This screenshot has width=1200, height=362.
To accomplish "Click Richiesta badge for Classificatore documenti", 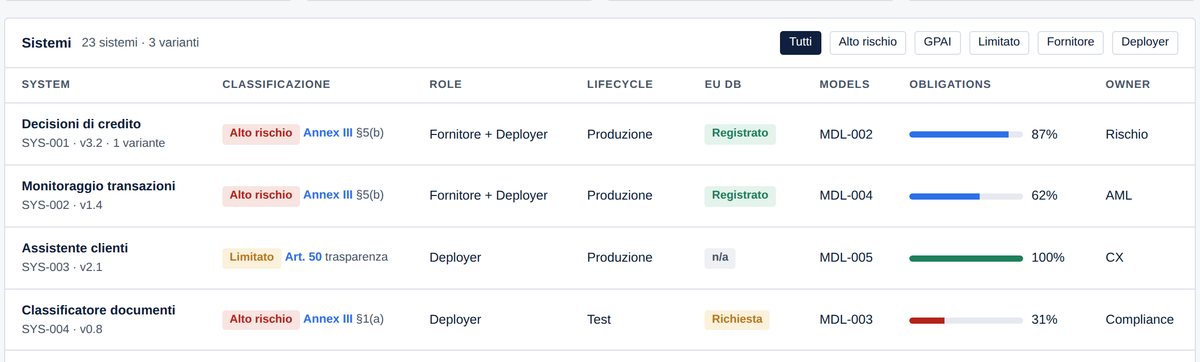I will [737, 319].
